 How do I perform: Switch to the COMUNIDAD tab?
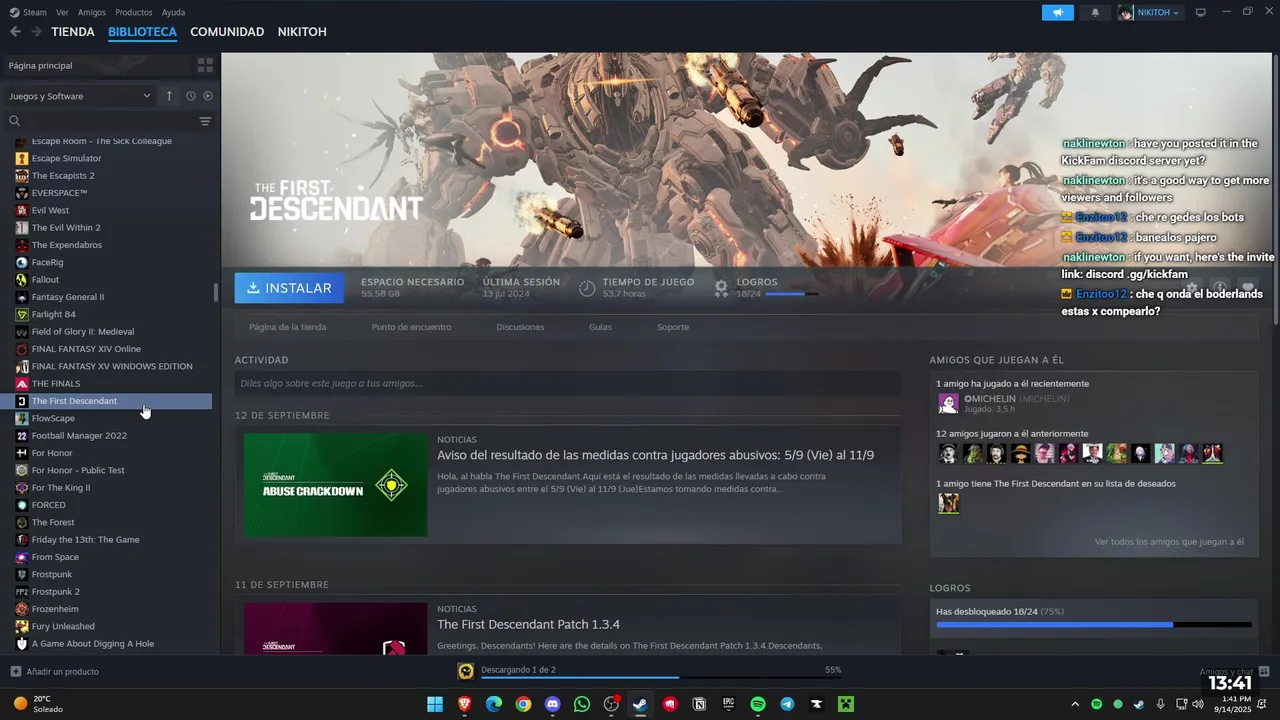coord(227,32)
